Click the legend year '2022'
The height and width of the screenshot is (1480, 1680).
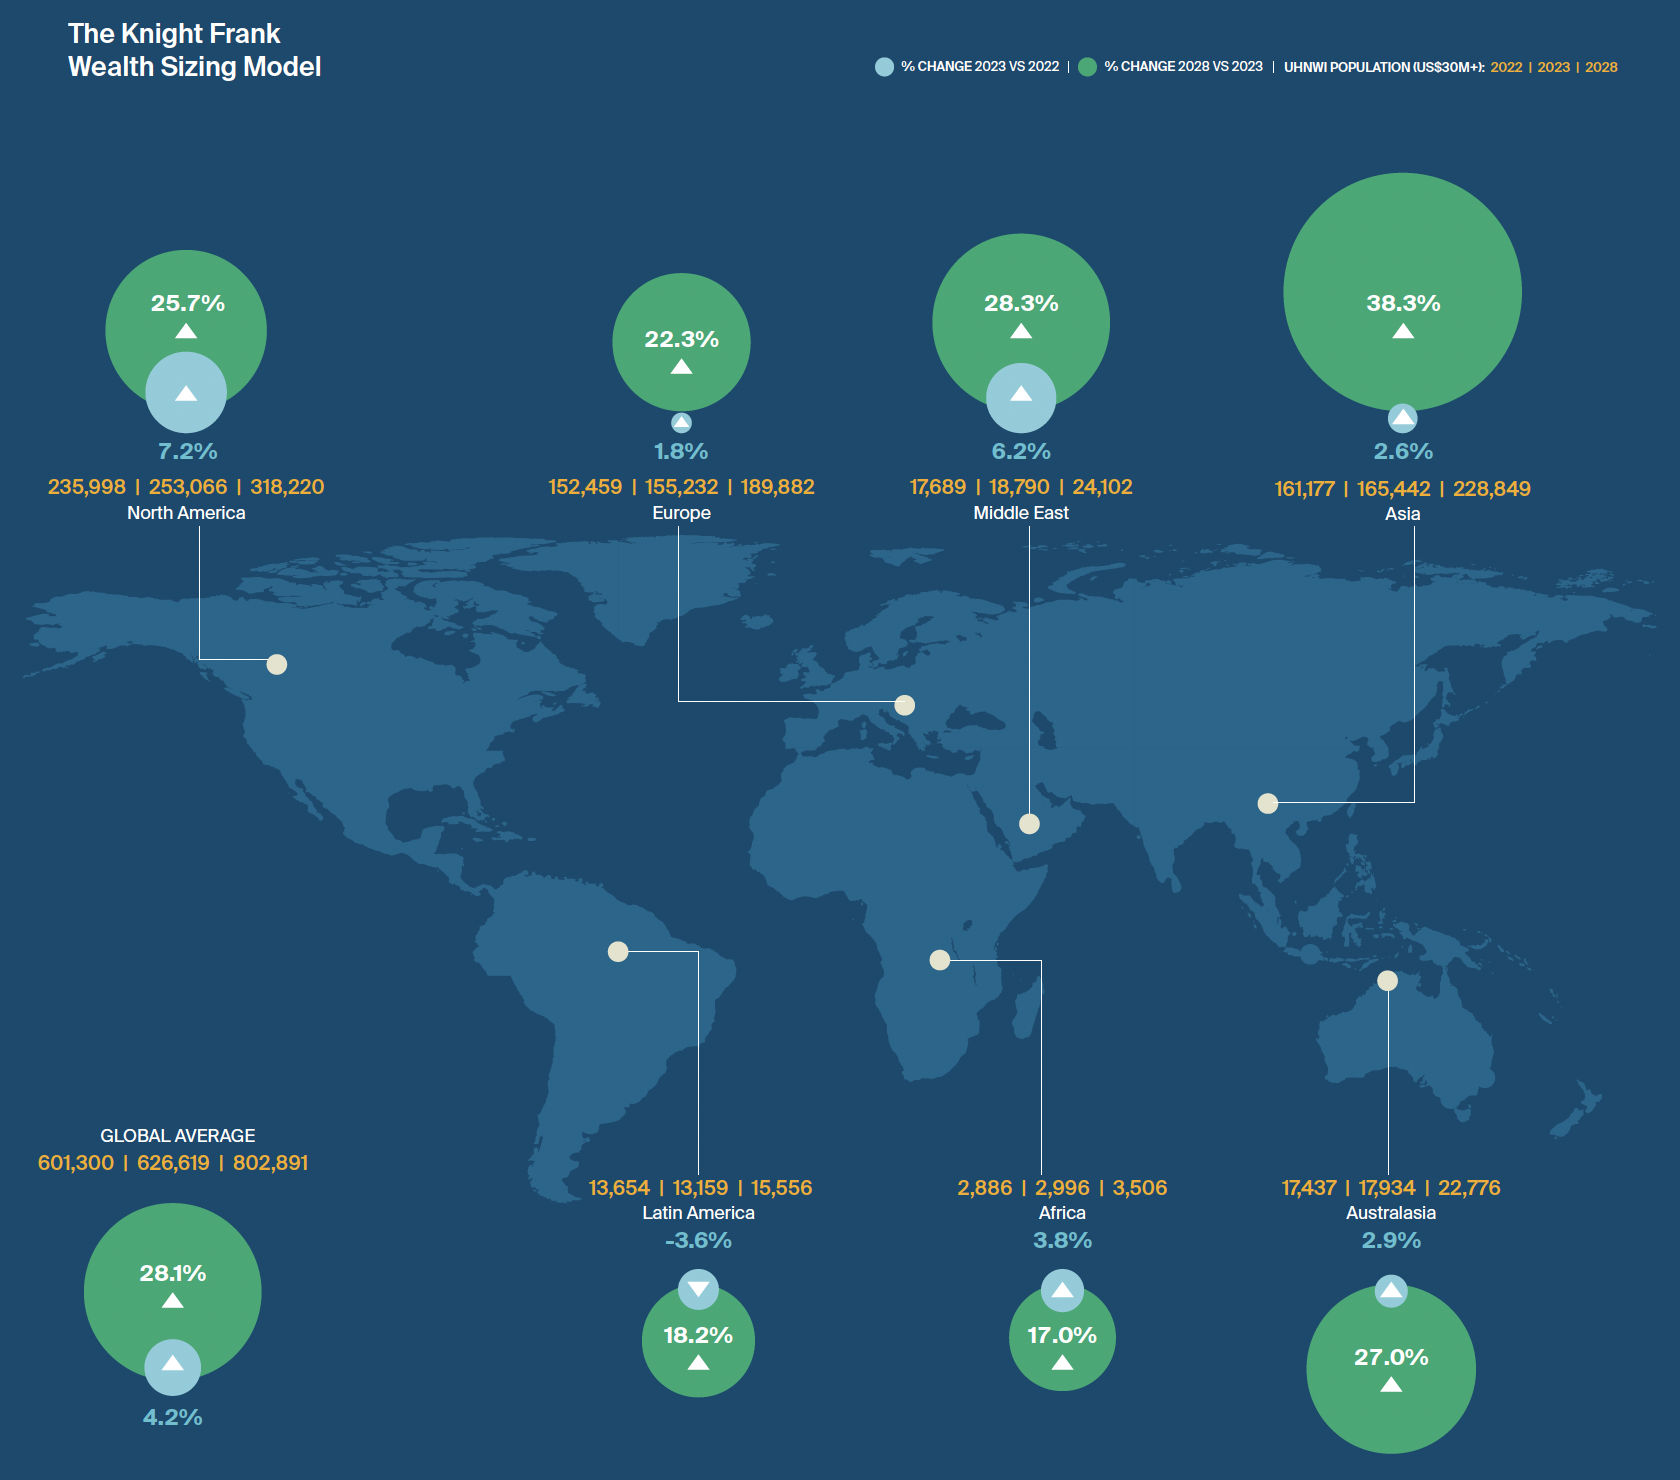(1506, 67)
